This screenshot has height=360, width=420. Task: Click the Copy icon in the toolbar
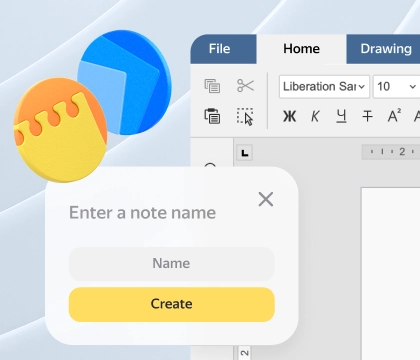212,86
